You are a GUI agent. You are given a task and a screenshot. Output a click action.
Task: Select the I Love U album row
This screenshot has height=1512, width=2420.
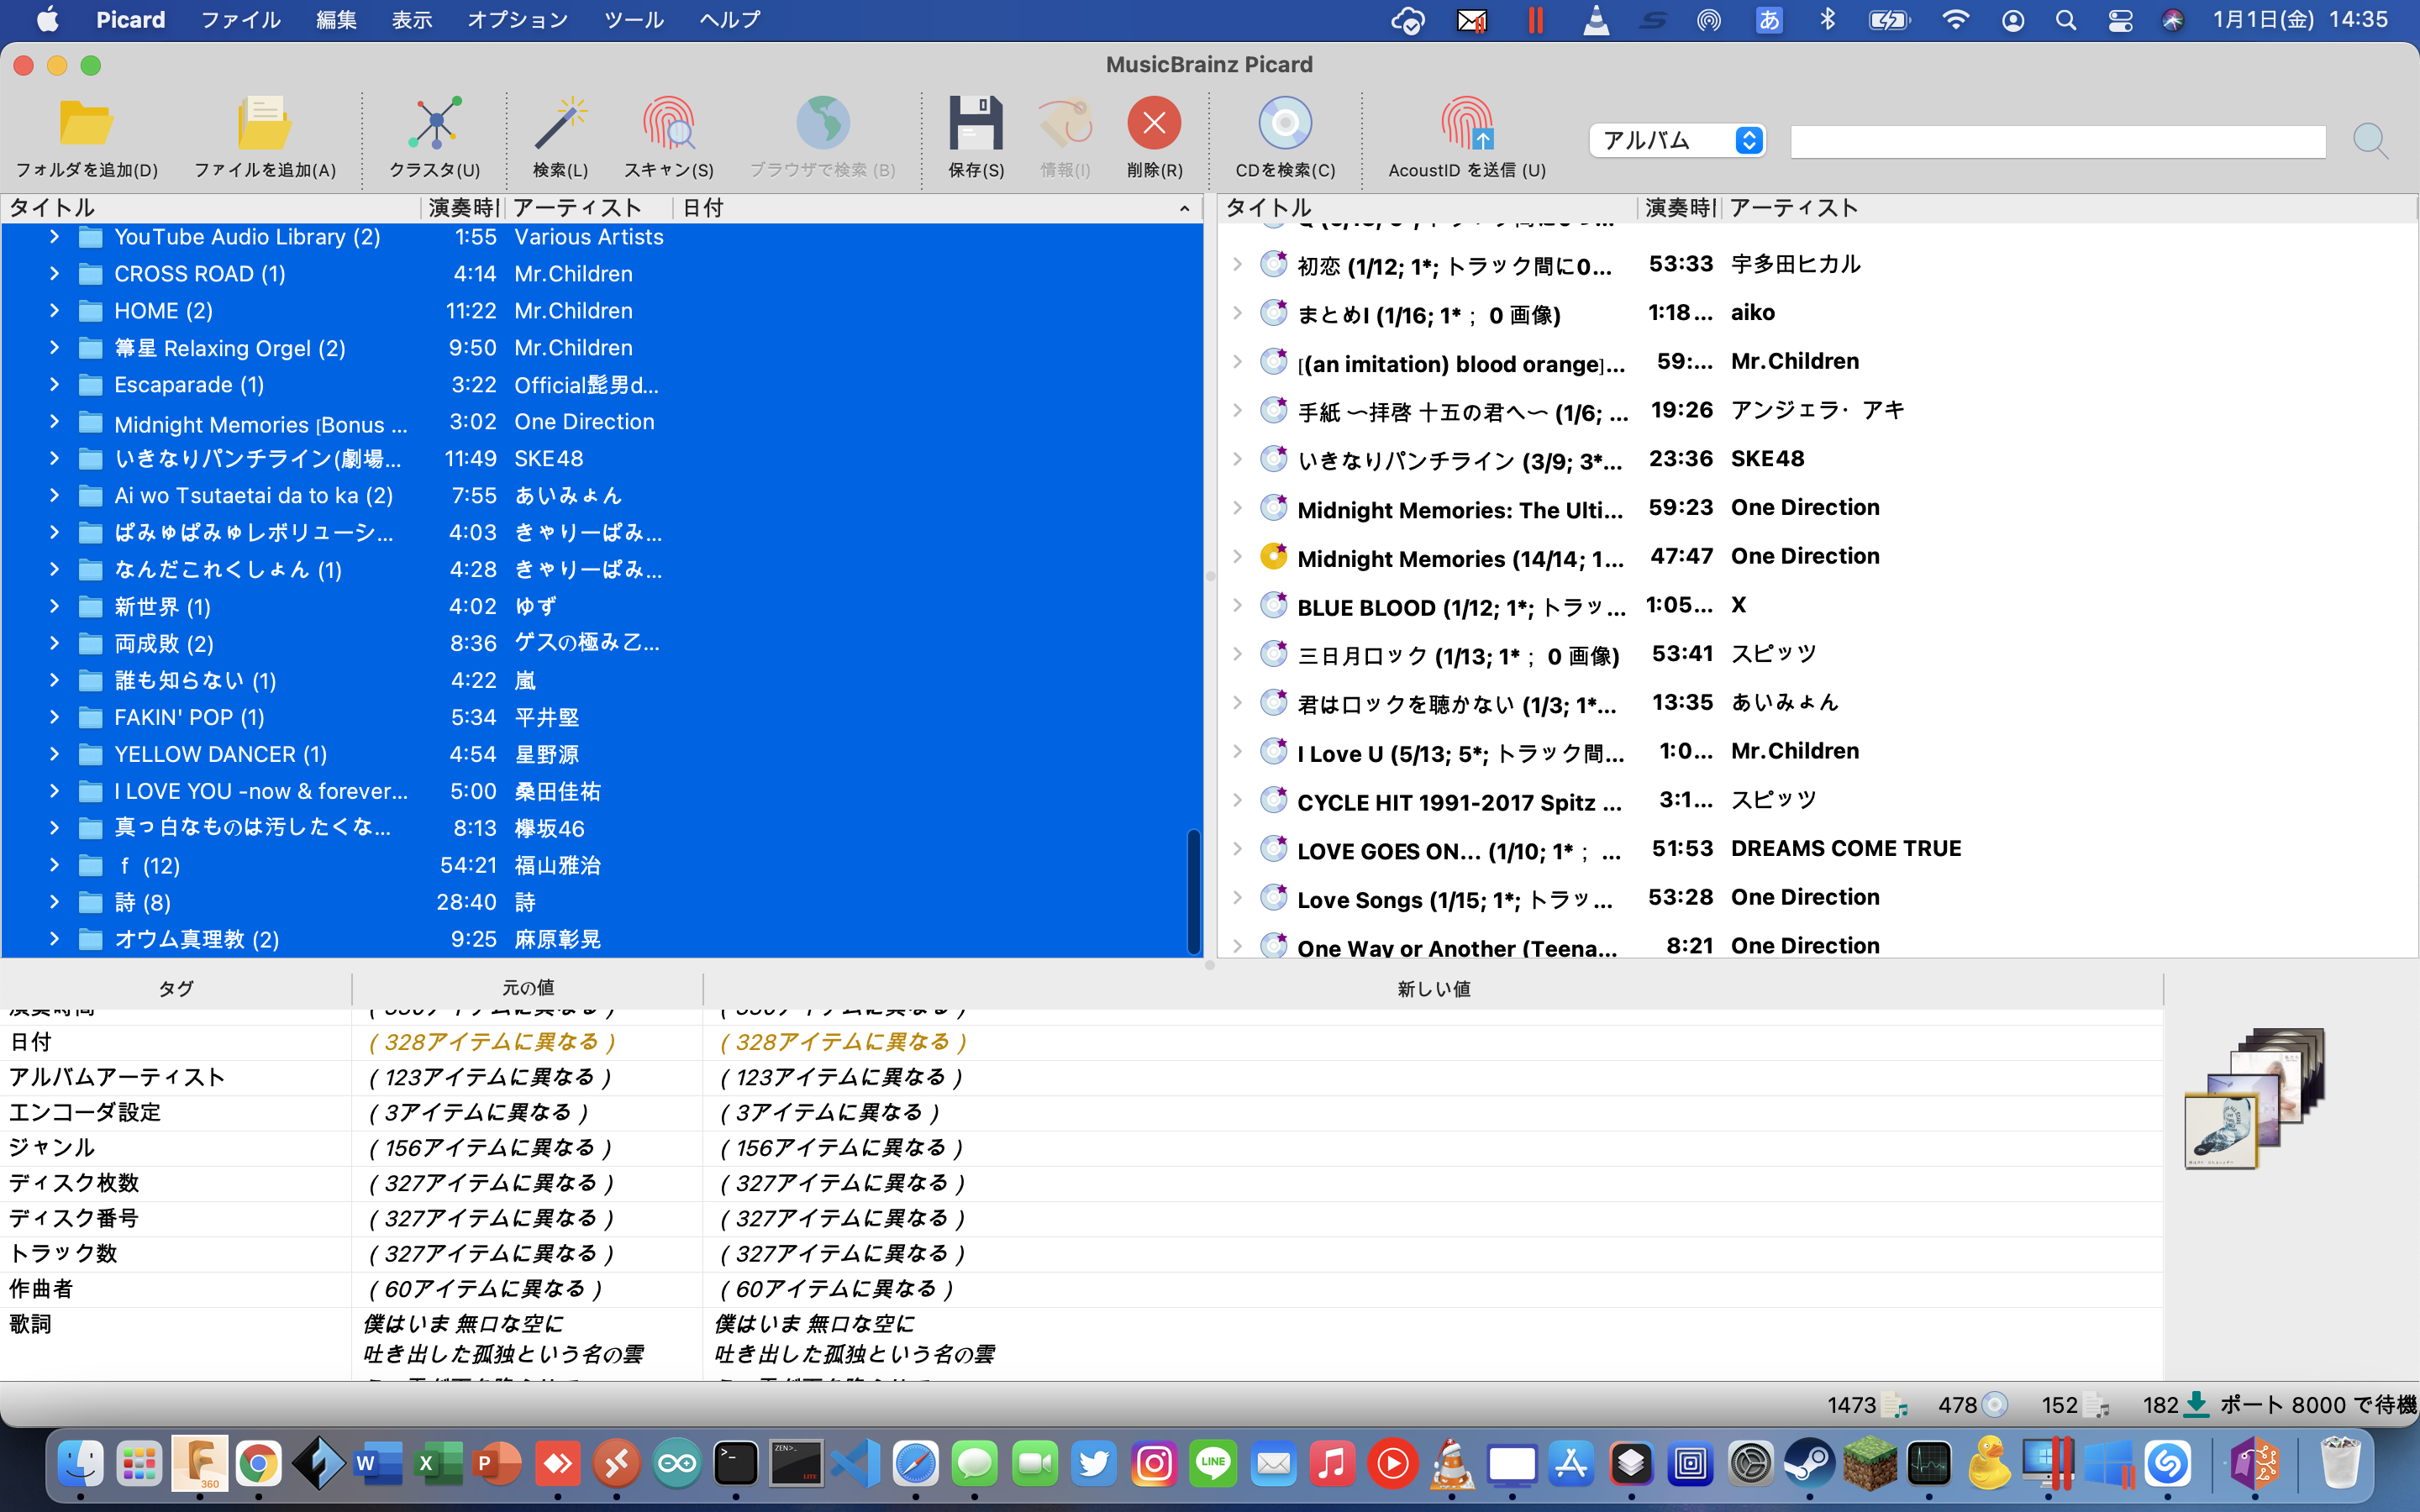[1816, 751]
